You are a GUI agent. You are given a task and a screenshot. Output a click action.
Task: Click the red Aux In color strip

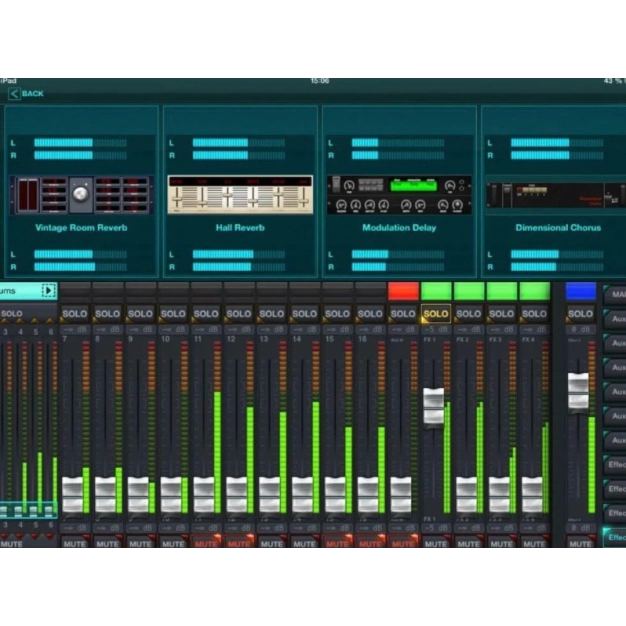coord(403,291)
